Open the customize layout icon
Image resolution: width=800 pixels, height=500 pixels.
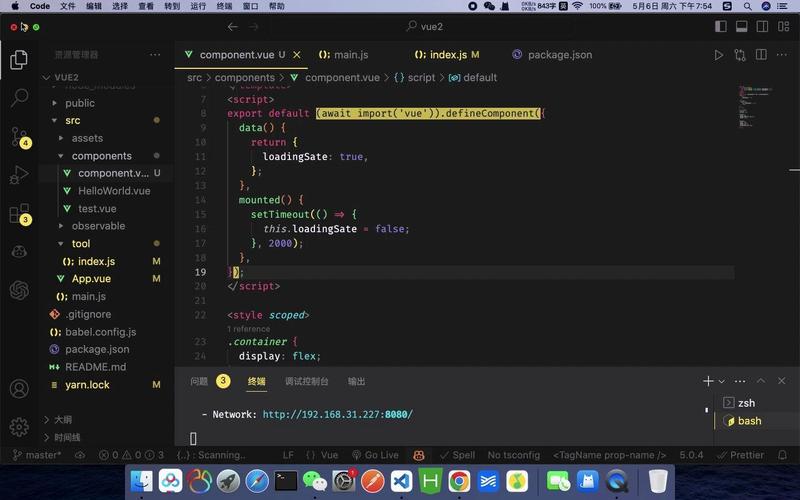[x=783, y=27]
